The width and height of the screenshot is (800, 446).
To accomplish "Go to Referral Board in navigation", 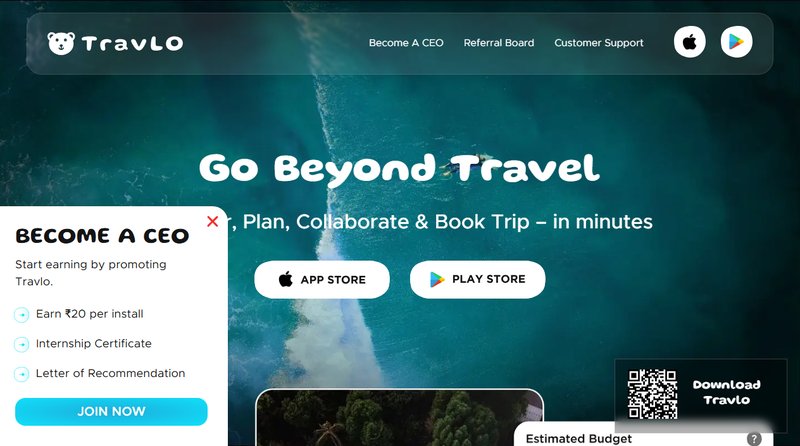I will (498, 43).
